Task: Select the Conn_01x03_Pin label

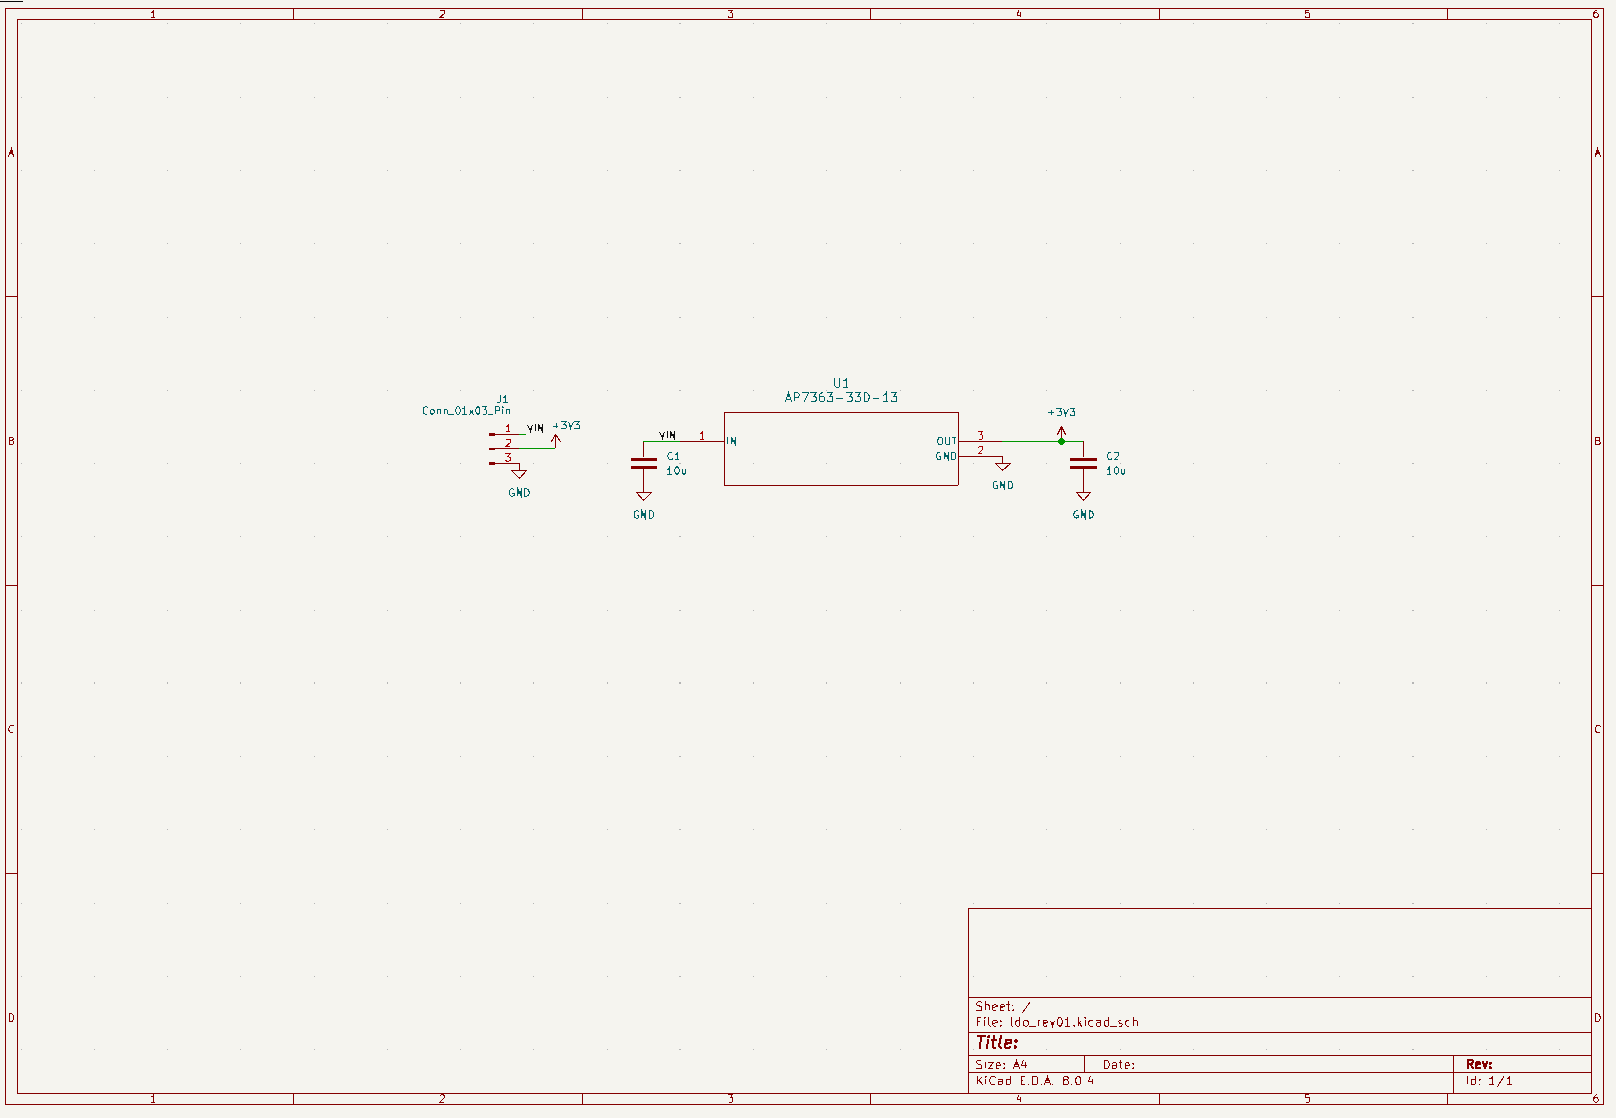Action: [466, 411]
